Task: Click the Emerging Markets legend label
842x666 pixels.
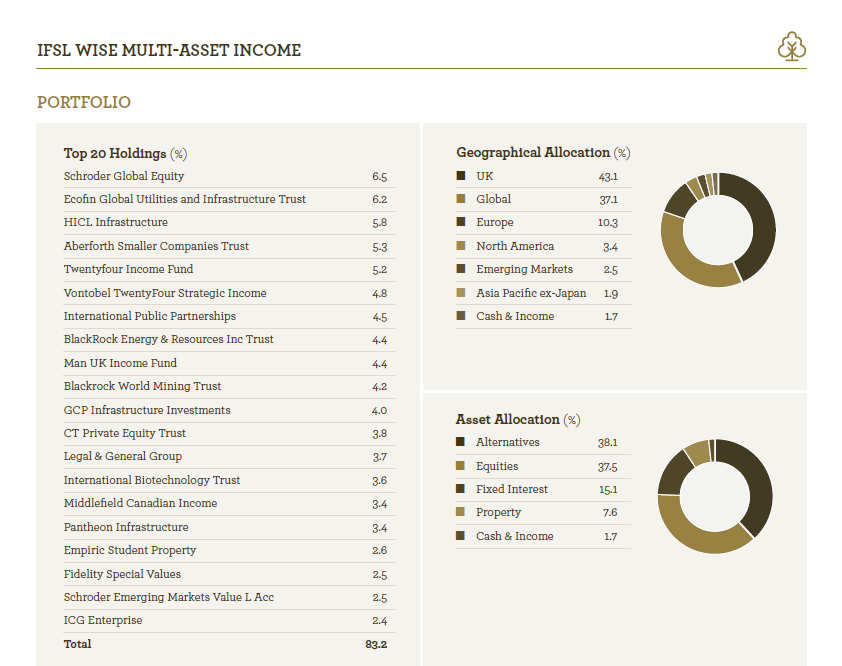Action: tap(525, 270)
